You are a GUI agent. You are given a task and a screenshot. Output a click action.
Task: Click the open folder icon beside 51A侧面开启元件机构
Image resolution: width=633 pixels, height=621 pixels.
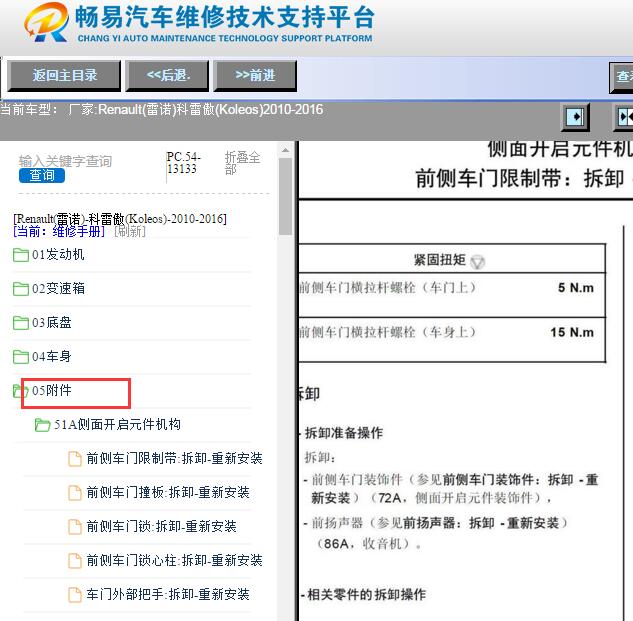click(42, 425)
